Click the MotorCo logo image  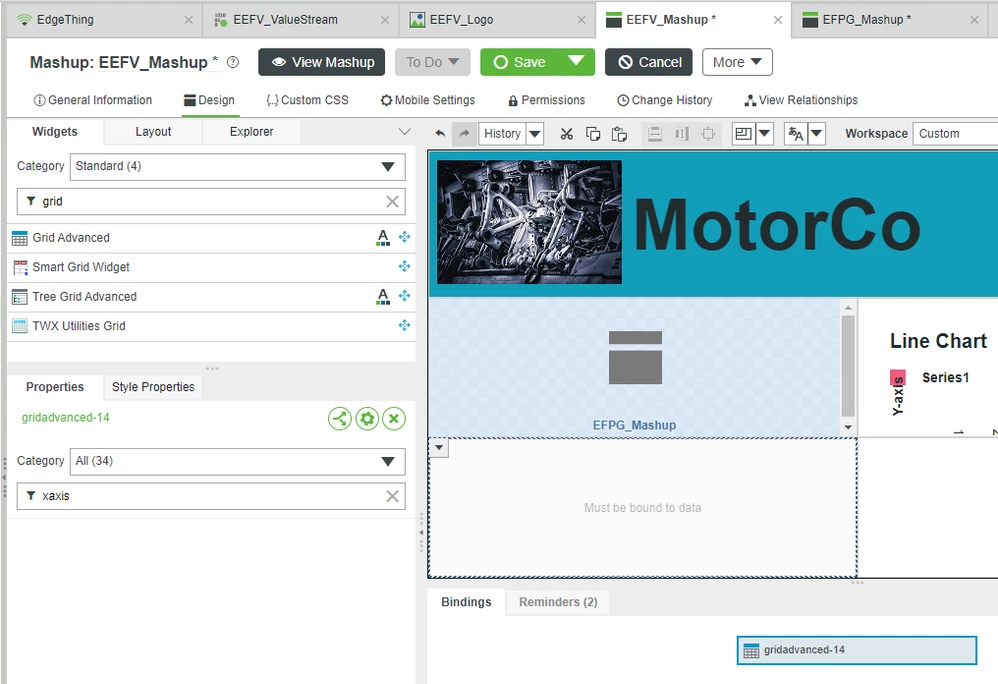(x=530, y=221)
